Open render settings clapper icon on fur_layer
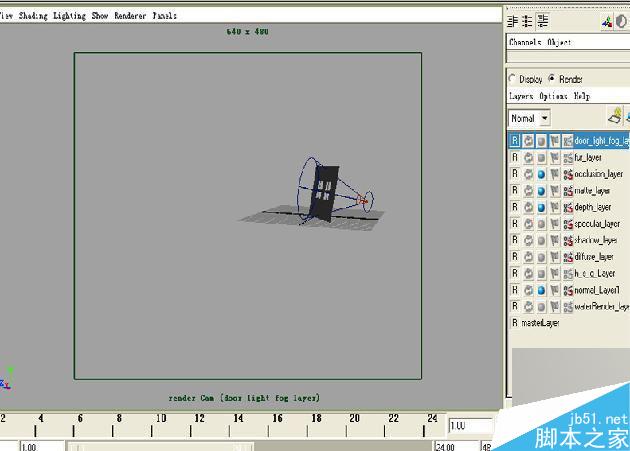The image size is (630, 451). point(568,158)
